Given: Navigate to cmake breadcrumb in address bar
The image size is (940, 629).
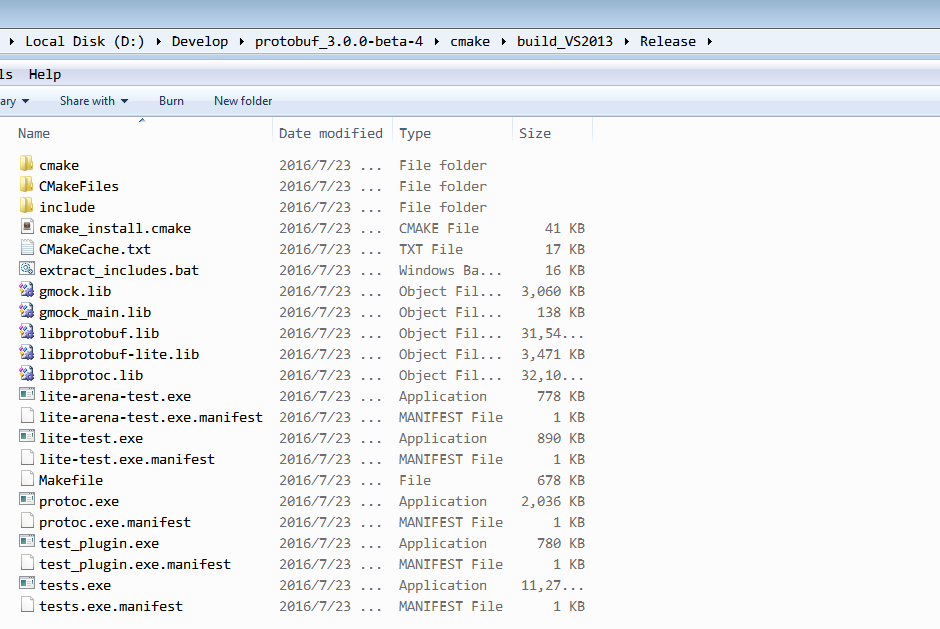Looking at the screenshot, I should (470, 41).
